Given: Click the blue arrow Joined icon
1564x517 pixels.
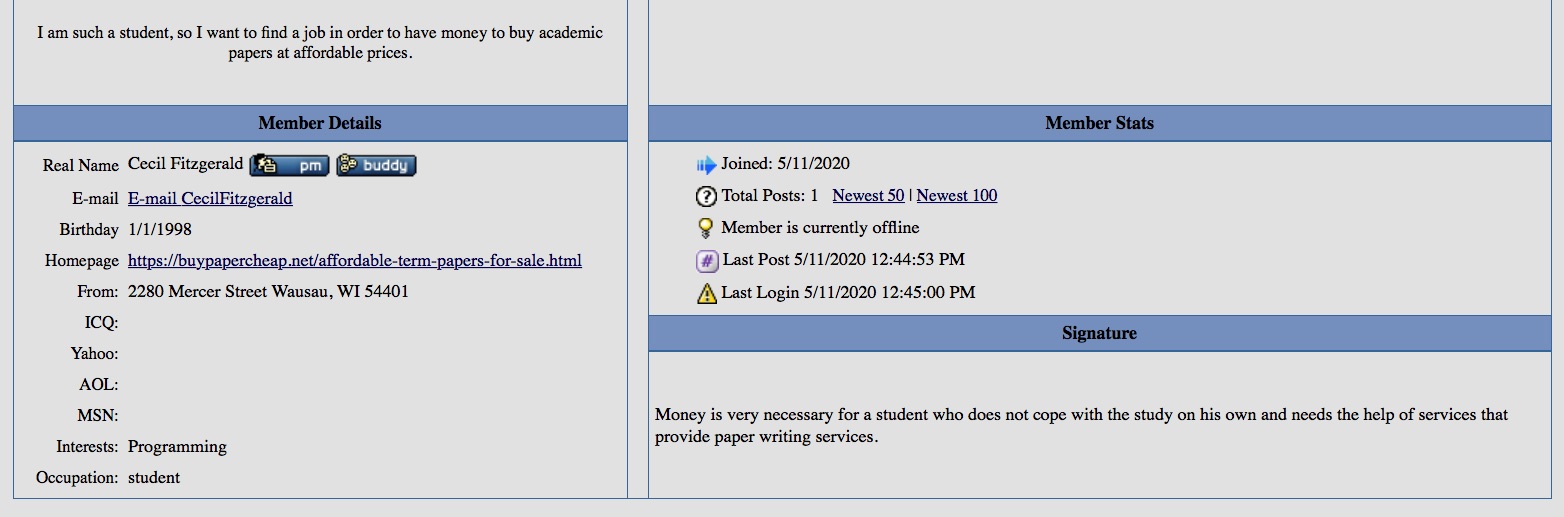Looking at the screenshot, I should [x=706, y=165].
